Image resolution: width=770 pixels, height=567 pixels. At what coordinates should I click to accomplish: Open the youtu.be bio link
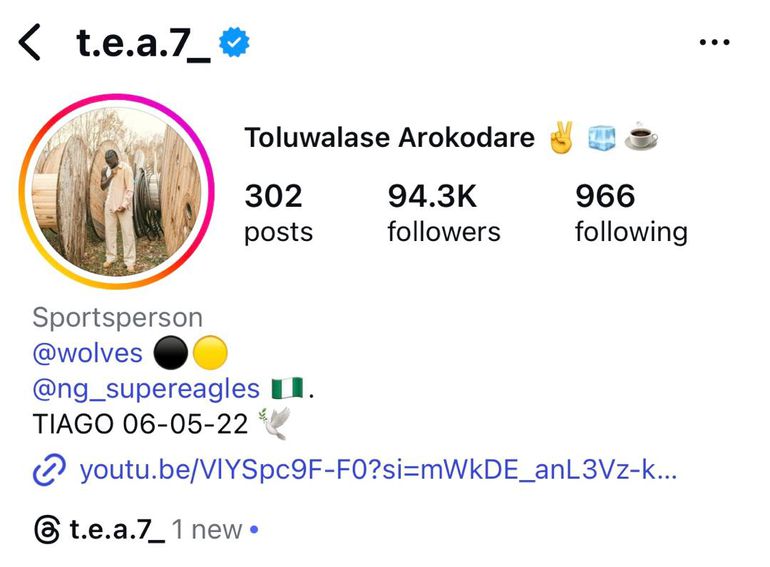[378, 470]
